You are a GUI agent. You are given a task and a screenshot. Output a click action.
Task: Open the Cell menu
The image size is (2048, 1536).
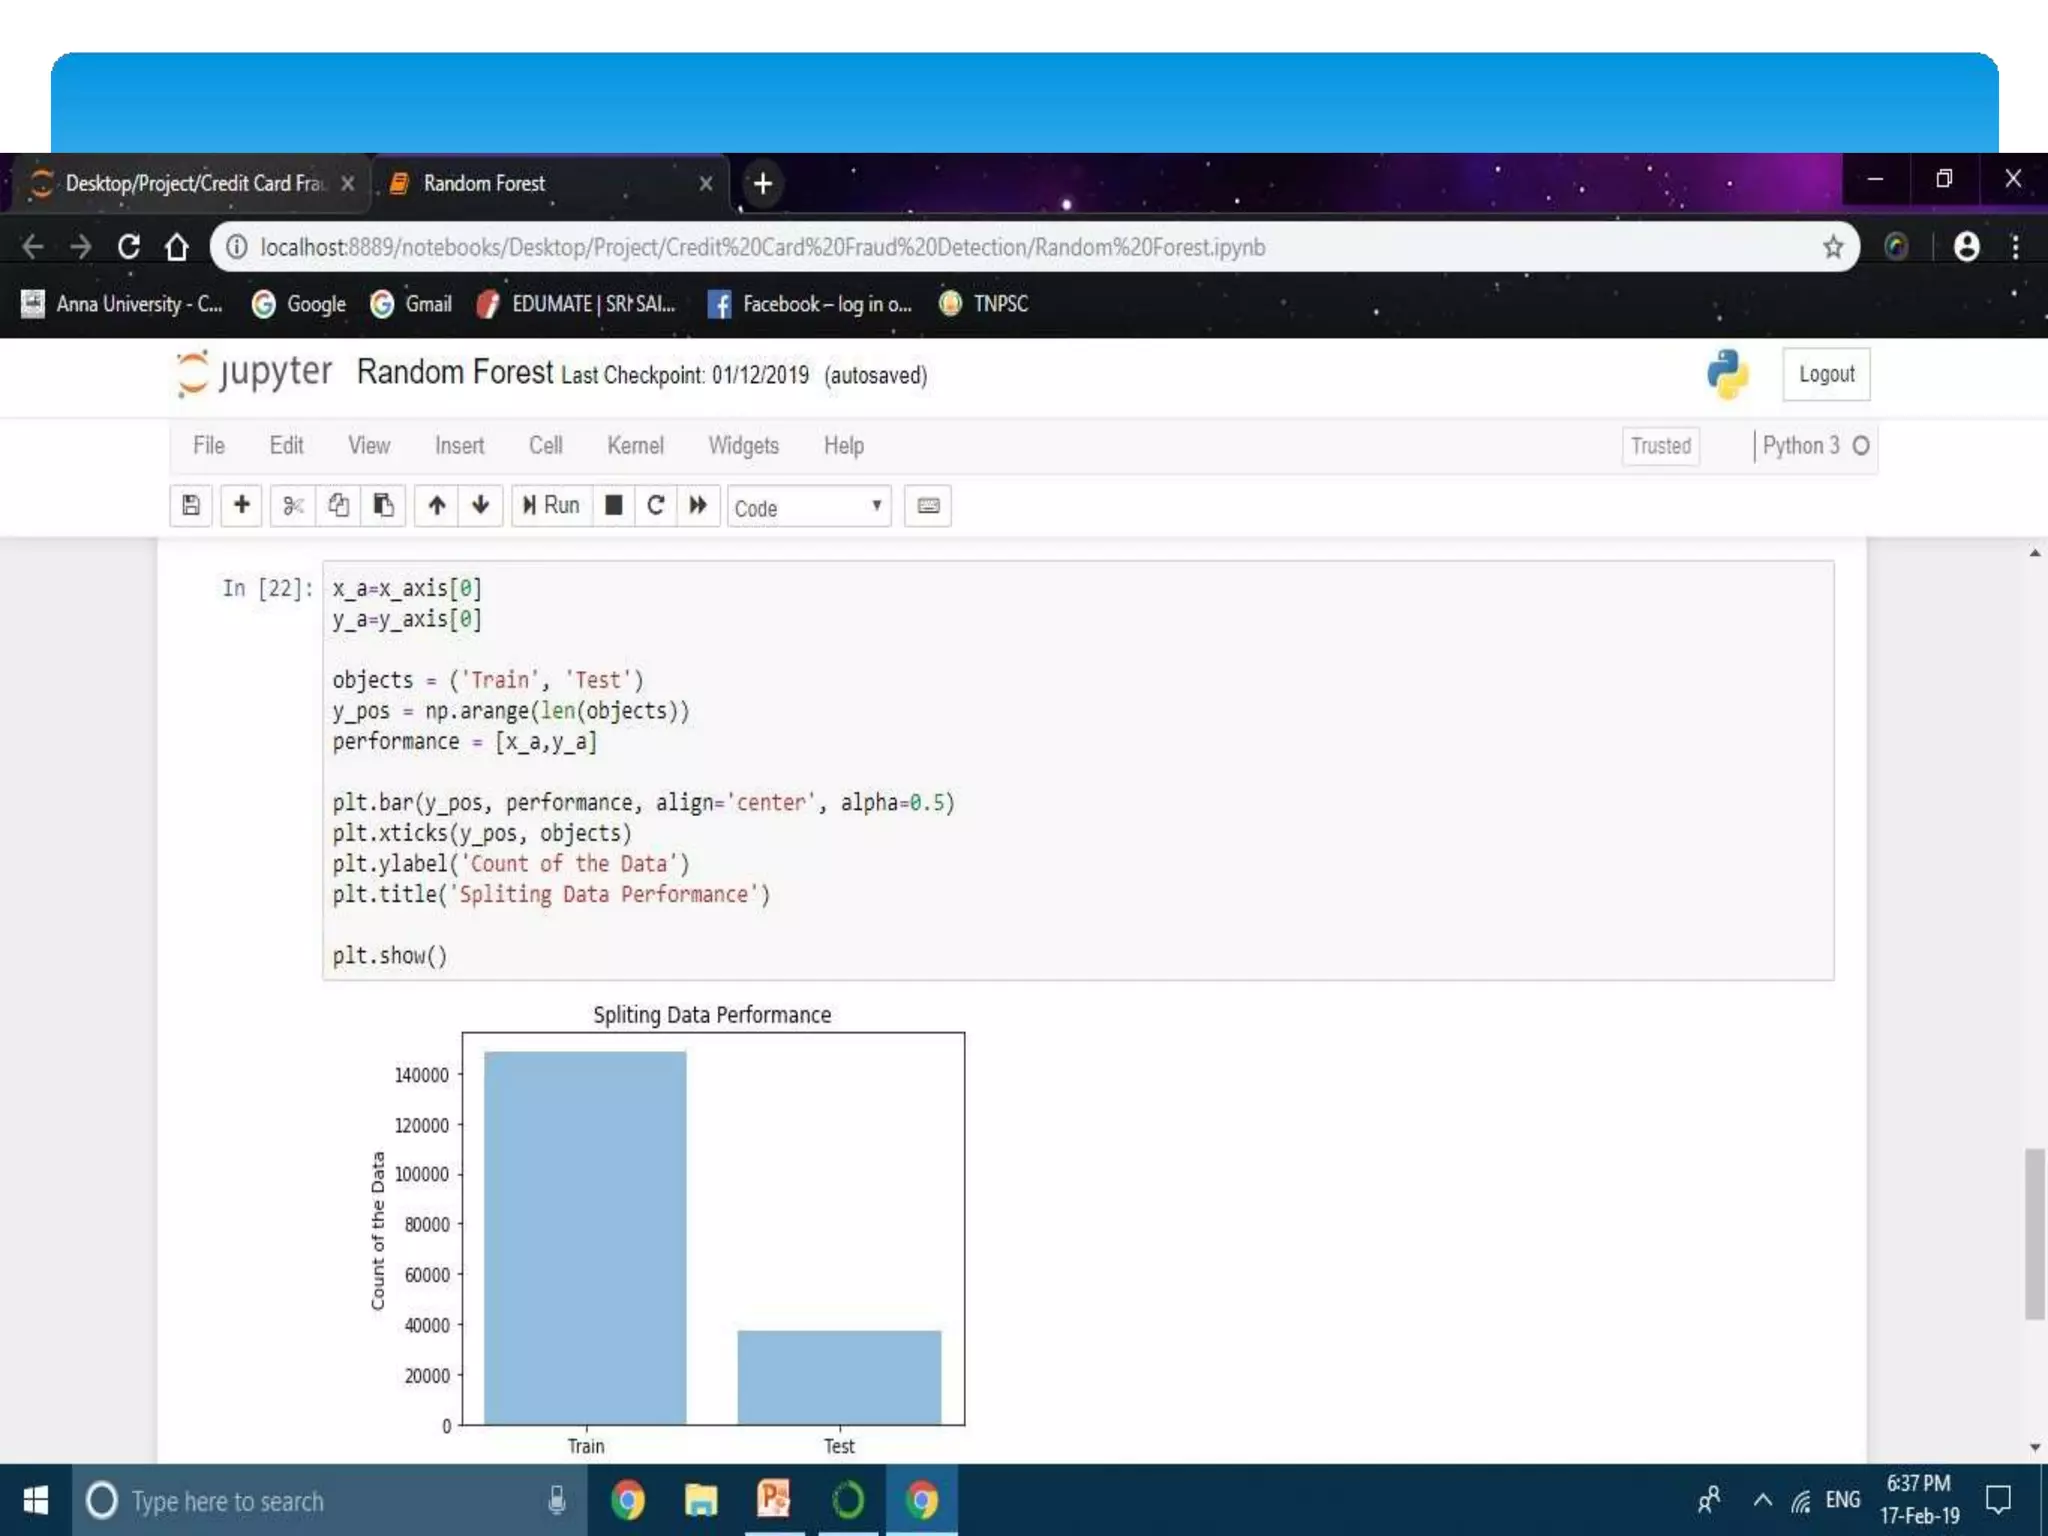coord(545,446)
